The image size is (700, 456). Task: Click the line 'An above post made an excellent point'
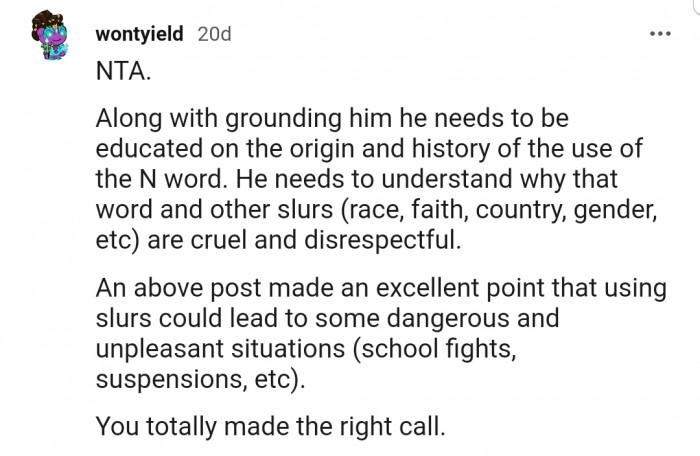pos(381,288)
